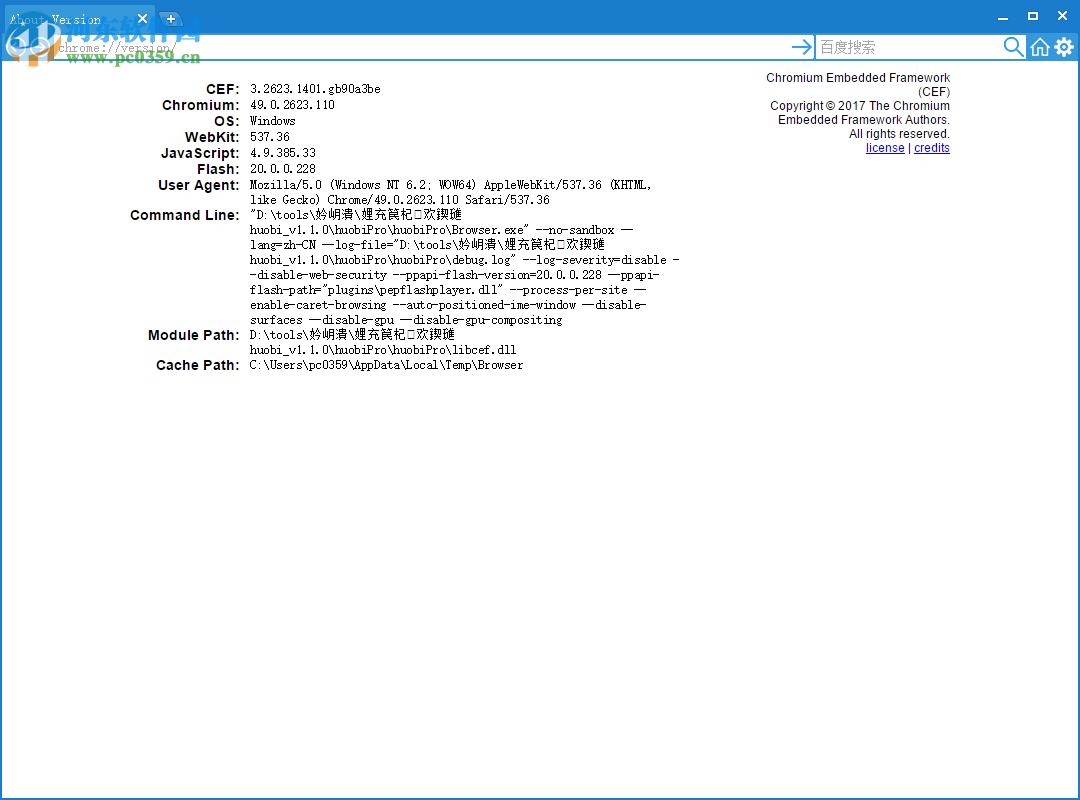The width and height of the screenshot is (1080, 800).
Task: Maximize the browser window
Action: coord(1032,16)
